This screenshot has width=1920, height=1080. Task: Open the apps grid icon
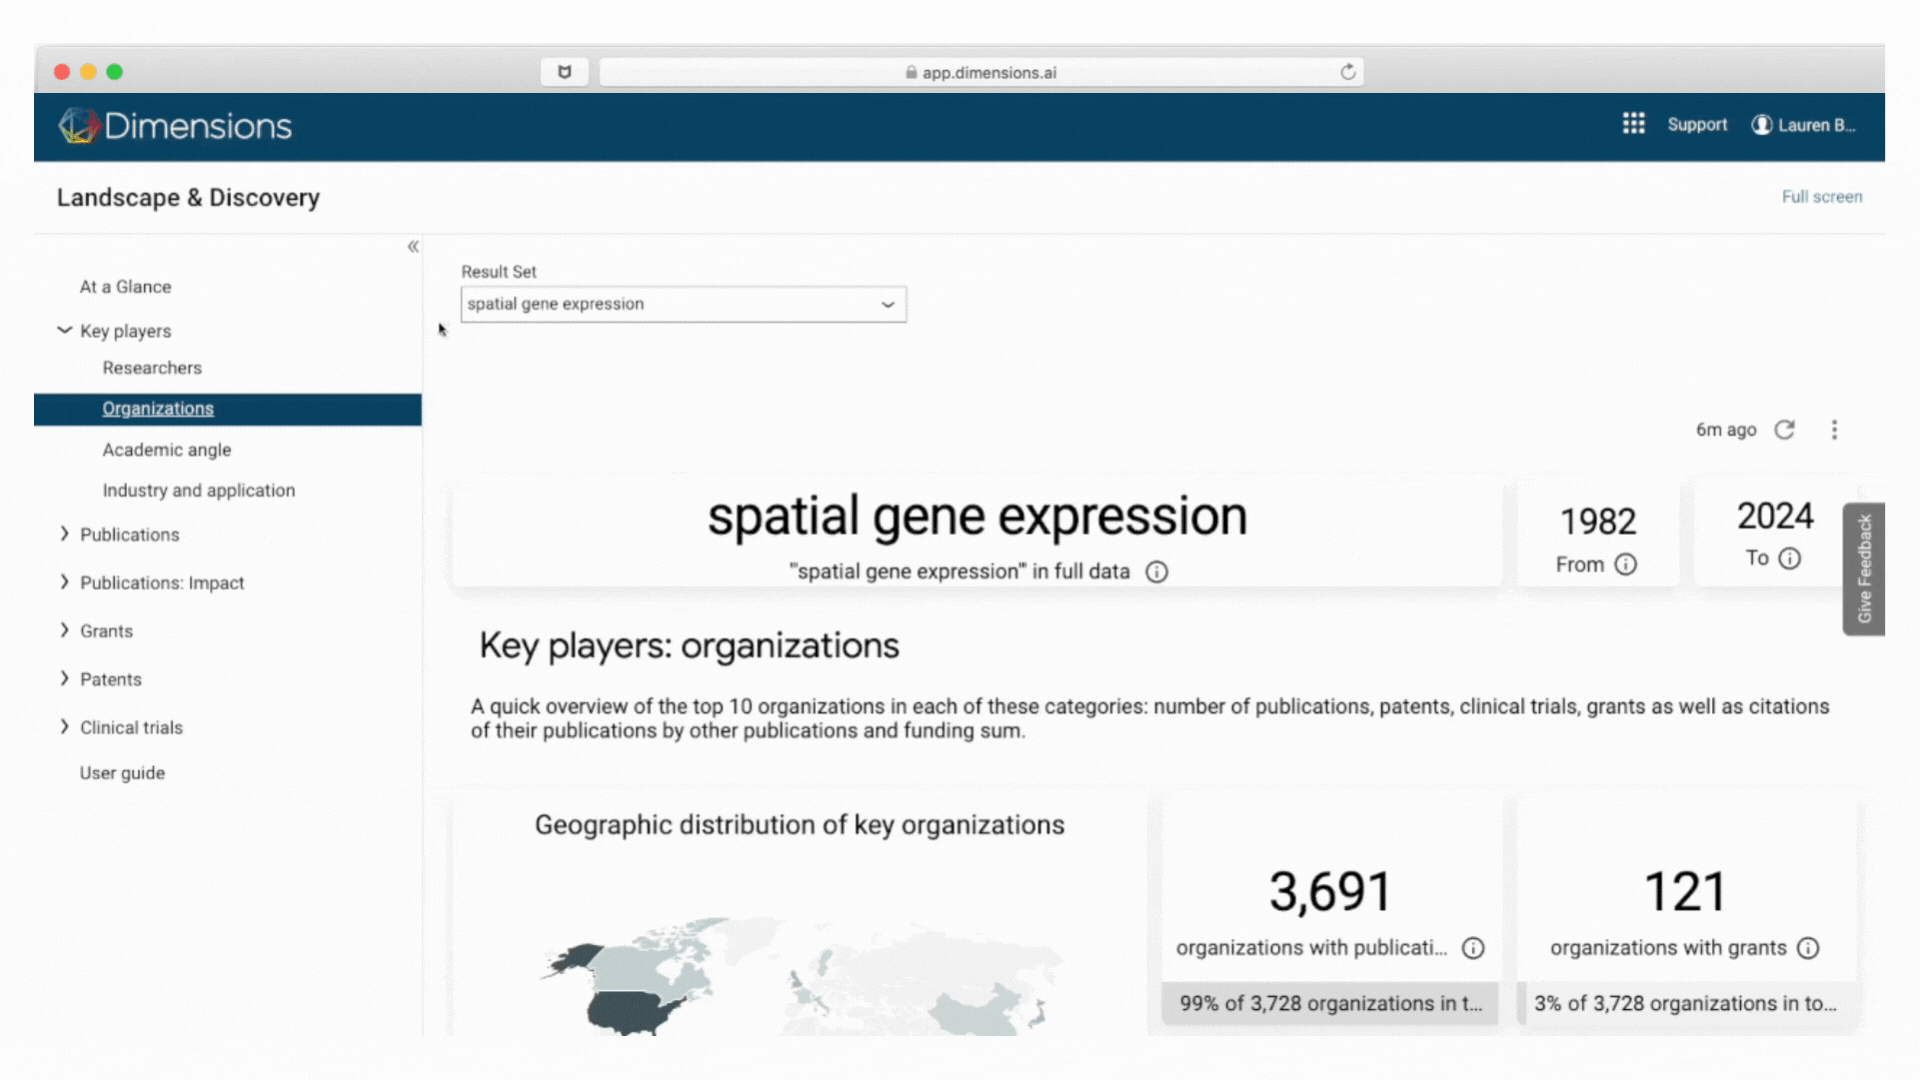1633,124
